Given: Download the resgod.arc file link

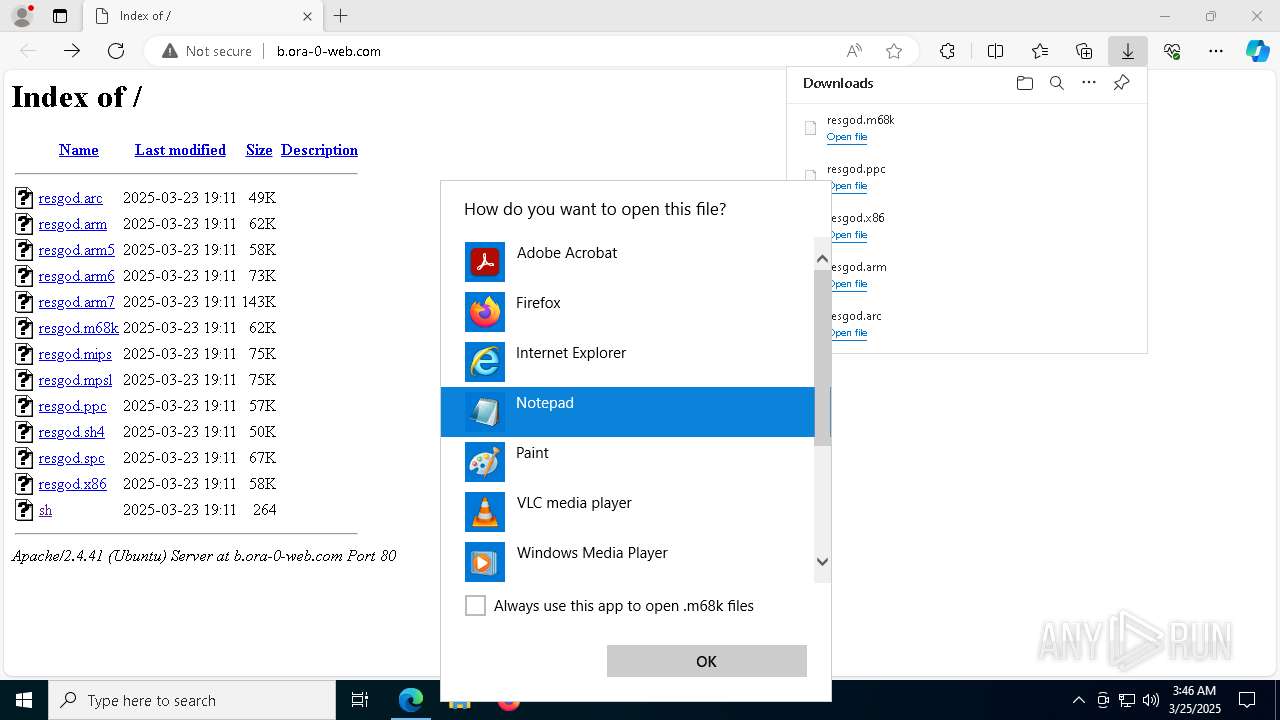Looking at the screenshot, I should (70, 198).
